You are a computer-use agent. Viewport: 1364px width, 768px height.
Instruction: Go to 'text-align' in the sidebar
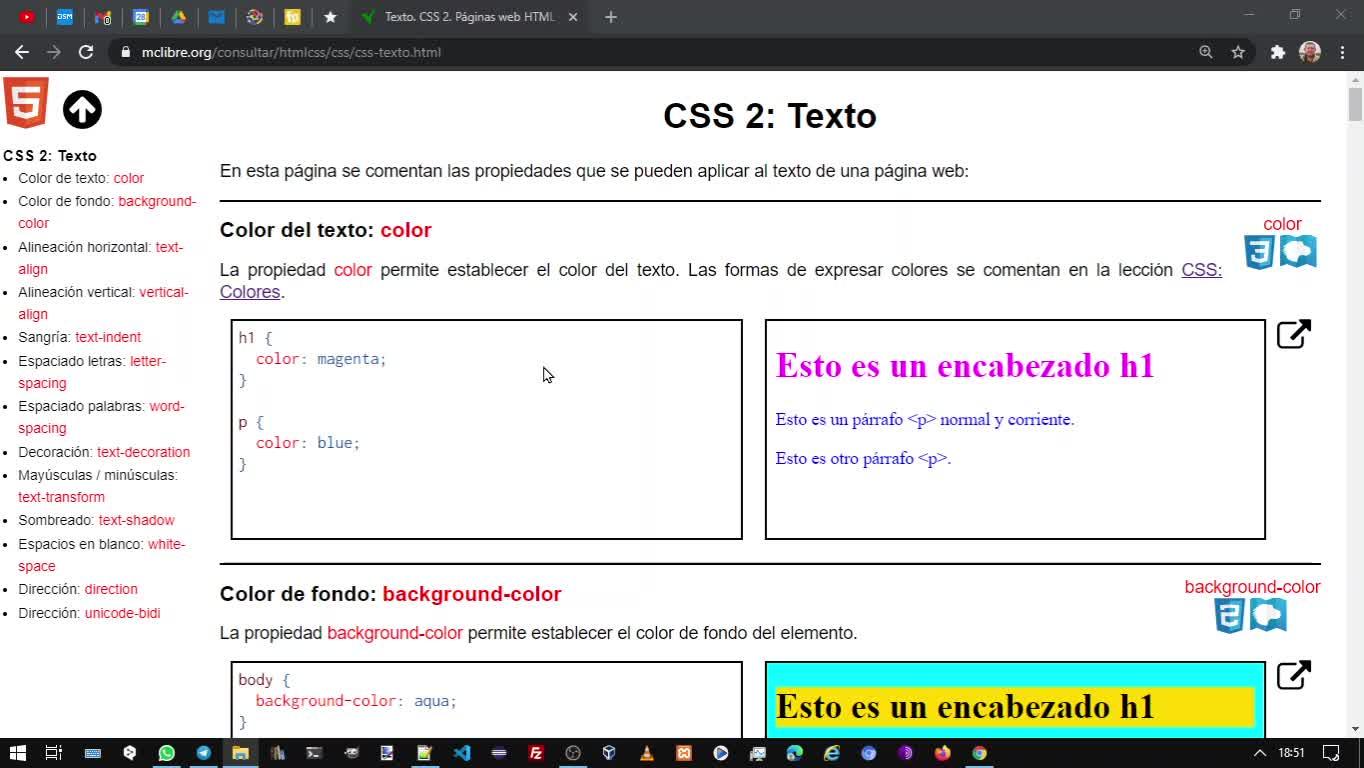coord(100,258)
